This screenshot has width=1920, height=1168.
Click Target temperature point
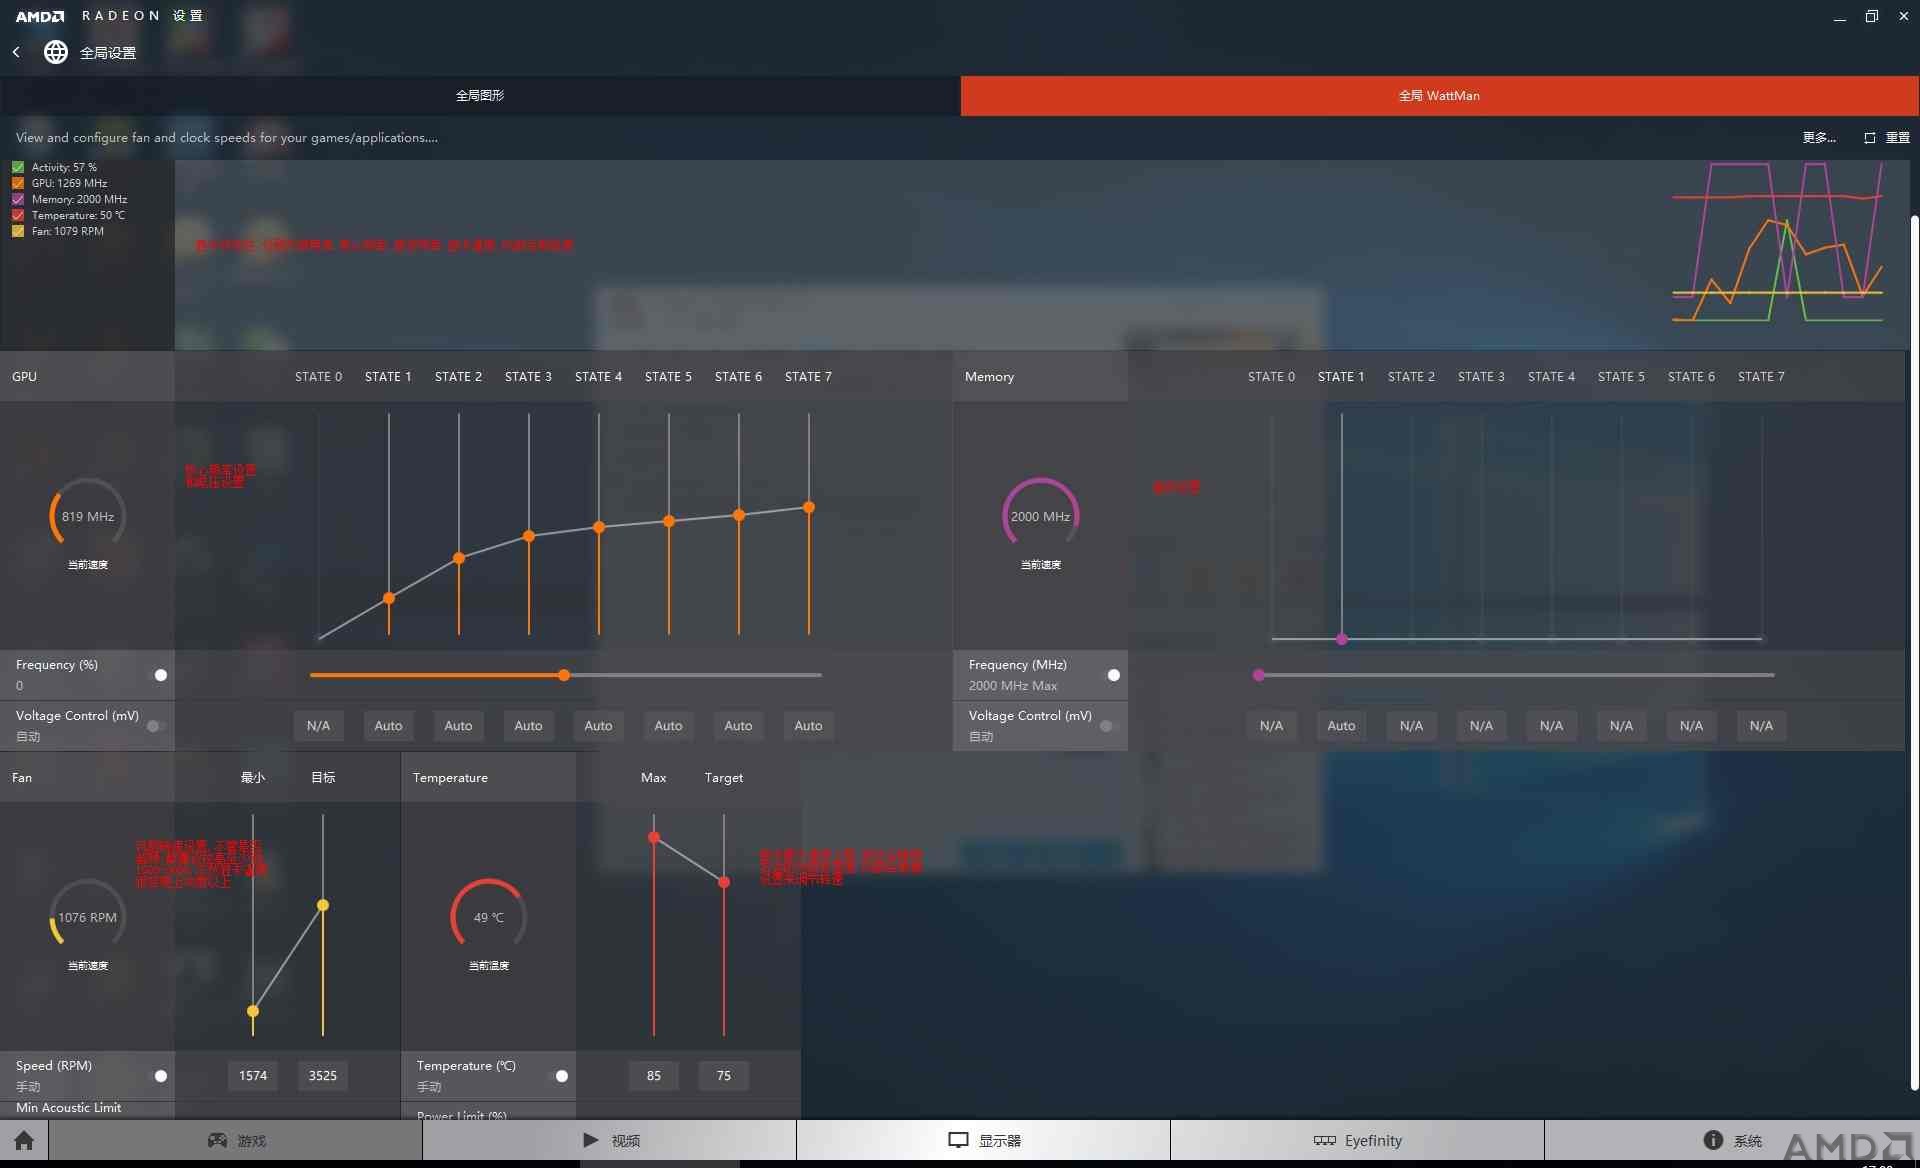click(x=724, y=882)
